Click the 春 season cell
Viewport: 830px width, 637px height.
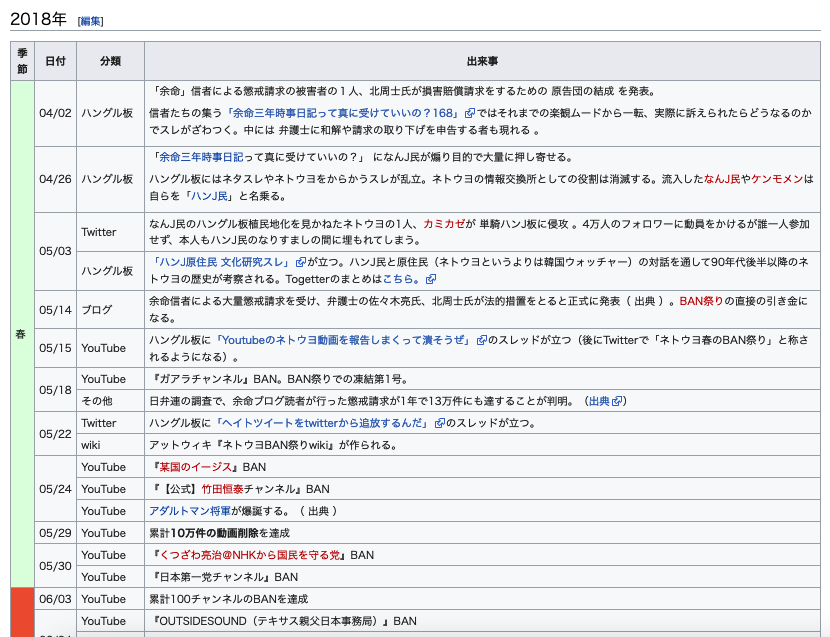pos(22,334)
